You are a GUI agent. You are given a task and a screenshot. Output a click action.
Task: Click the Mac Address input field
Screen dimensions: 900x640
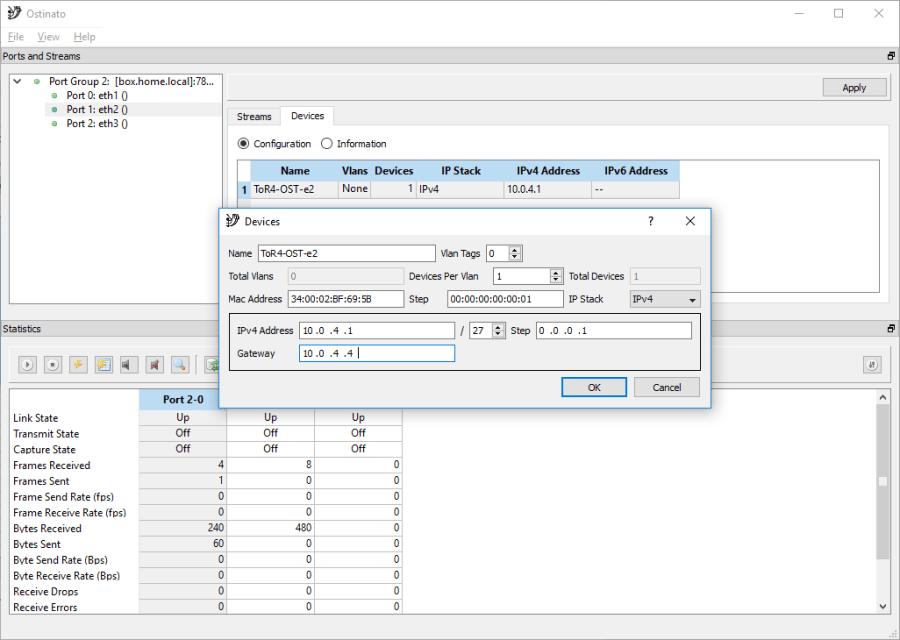click(346, 299)
